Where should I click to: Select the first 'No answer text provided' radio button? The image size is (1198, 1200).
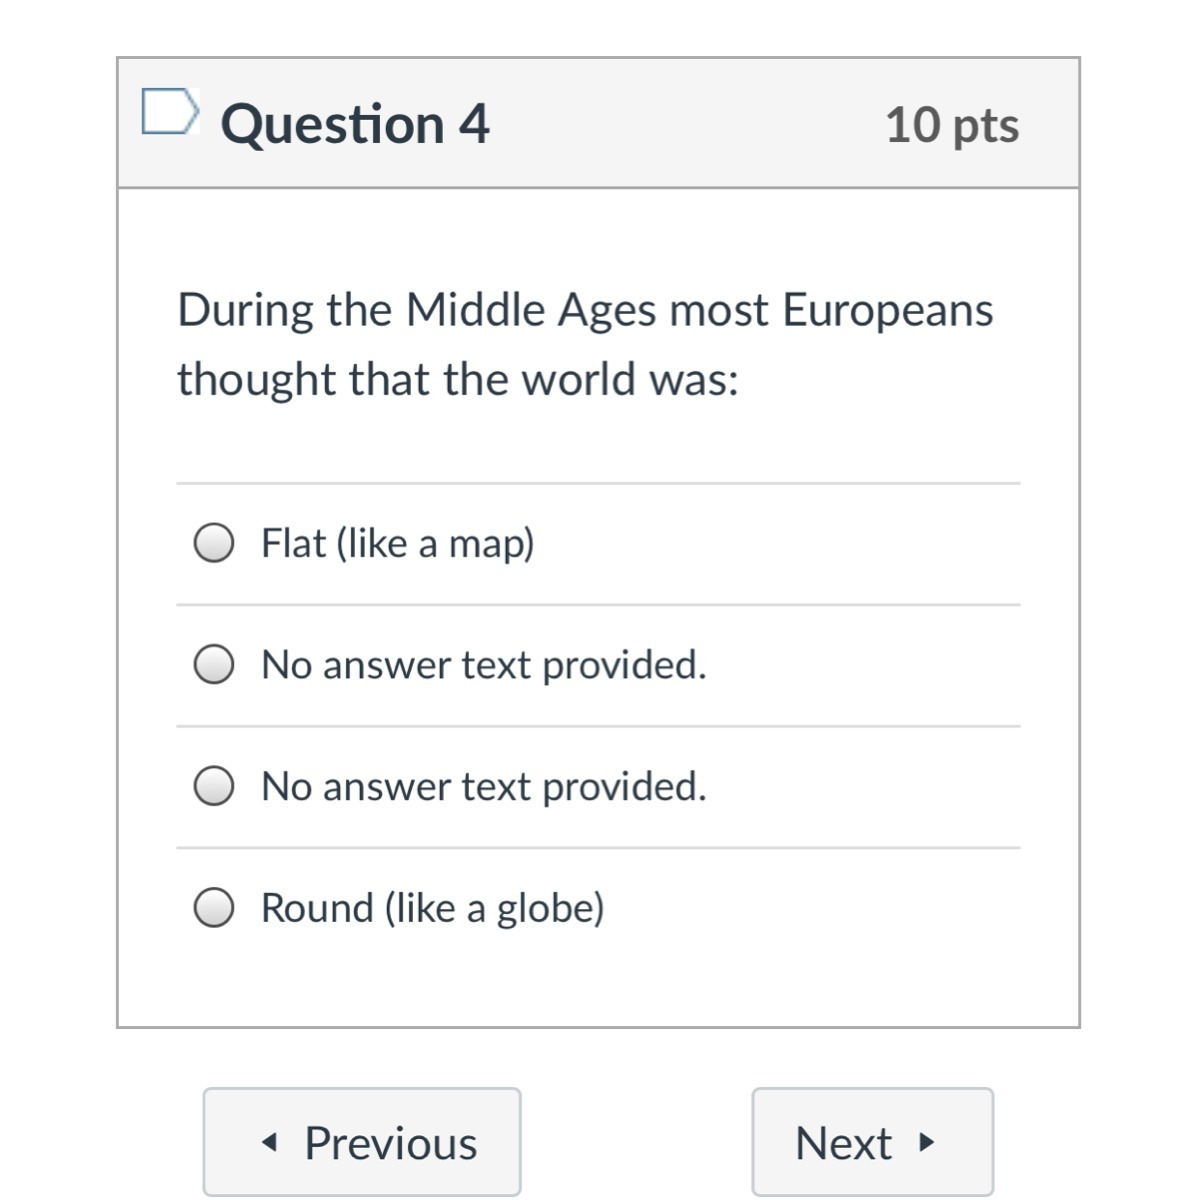[214, 664]
